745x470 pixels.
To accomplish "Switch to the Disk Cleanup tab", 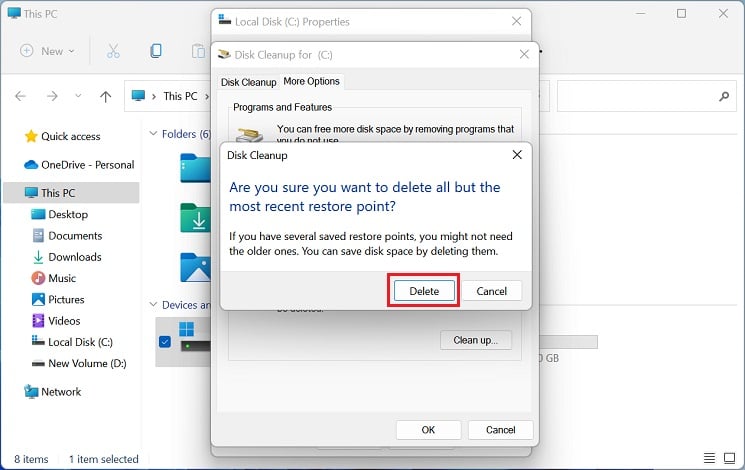I will pos(248,82).
